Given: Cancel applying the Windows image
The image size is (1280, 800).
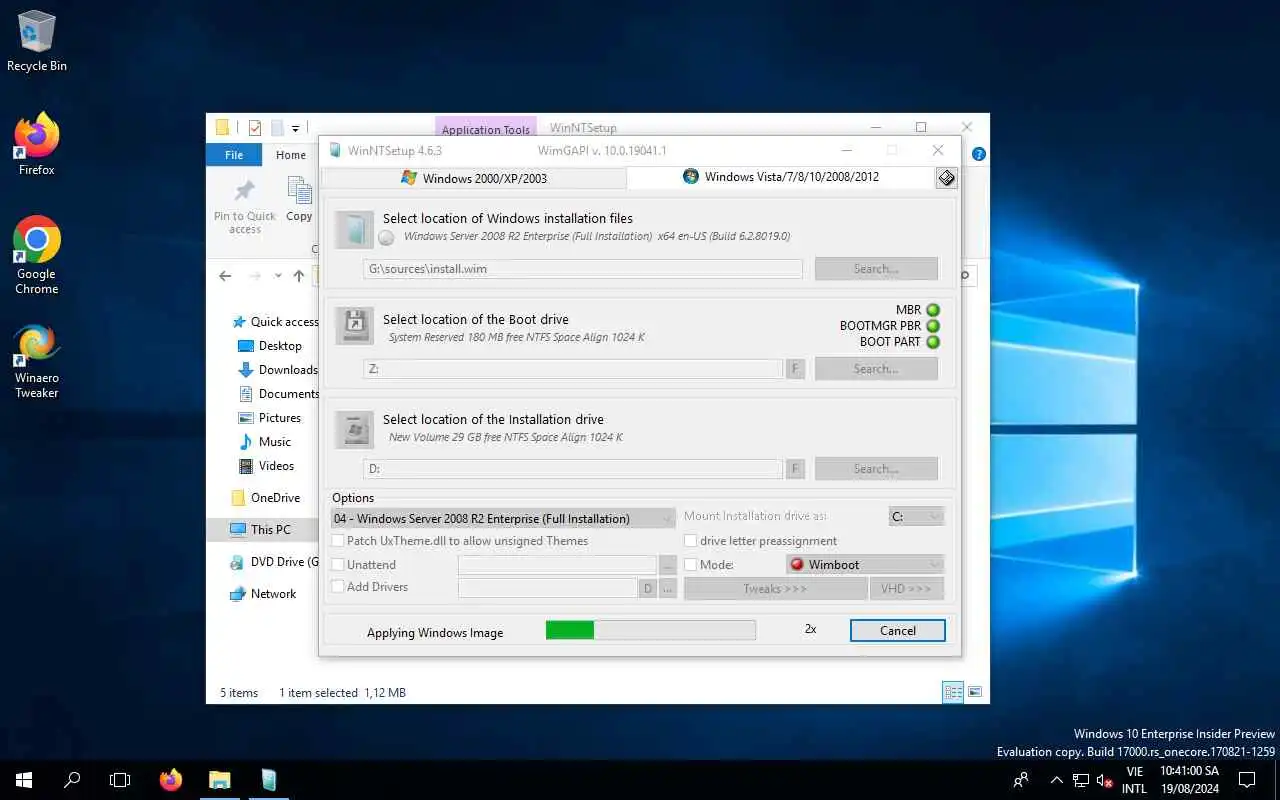Looking at the screenshot, I should pyautogui.click(x=898, y=631).
